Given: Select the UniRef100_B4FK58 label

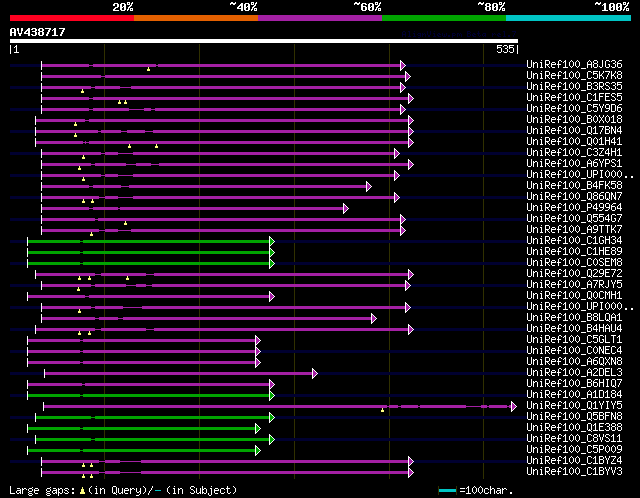Looking at the screenshot, I should point(574,186).
